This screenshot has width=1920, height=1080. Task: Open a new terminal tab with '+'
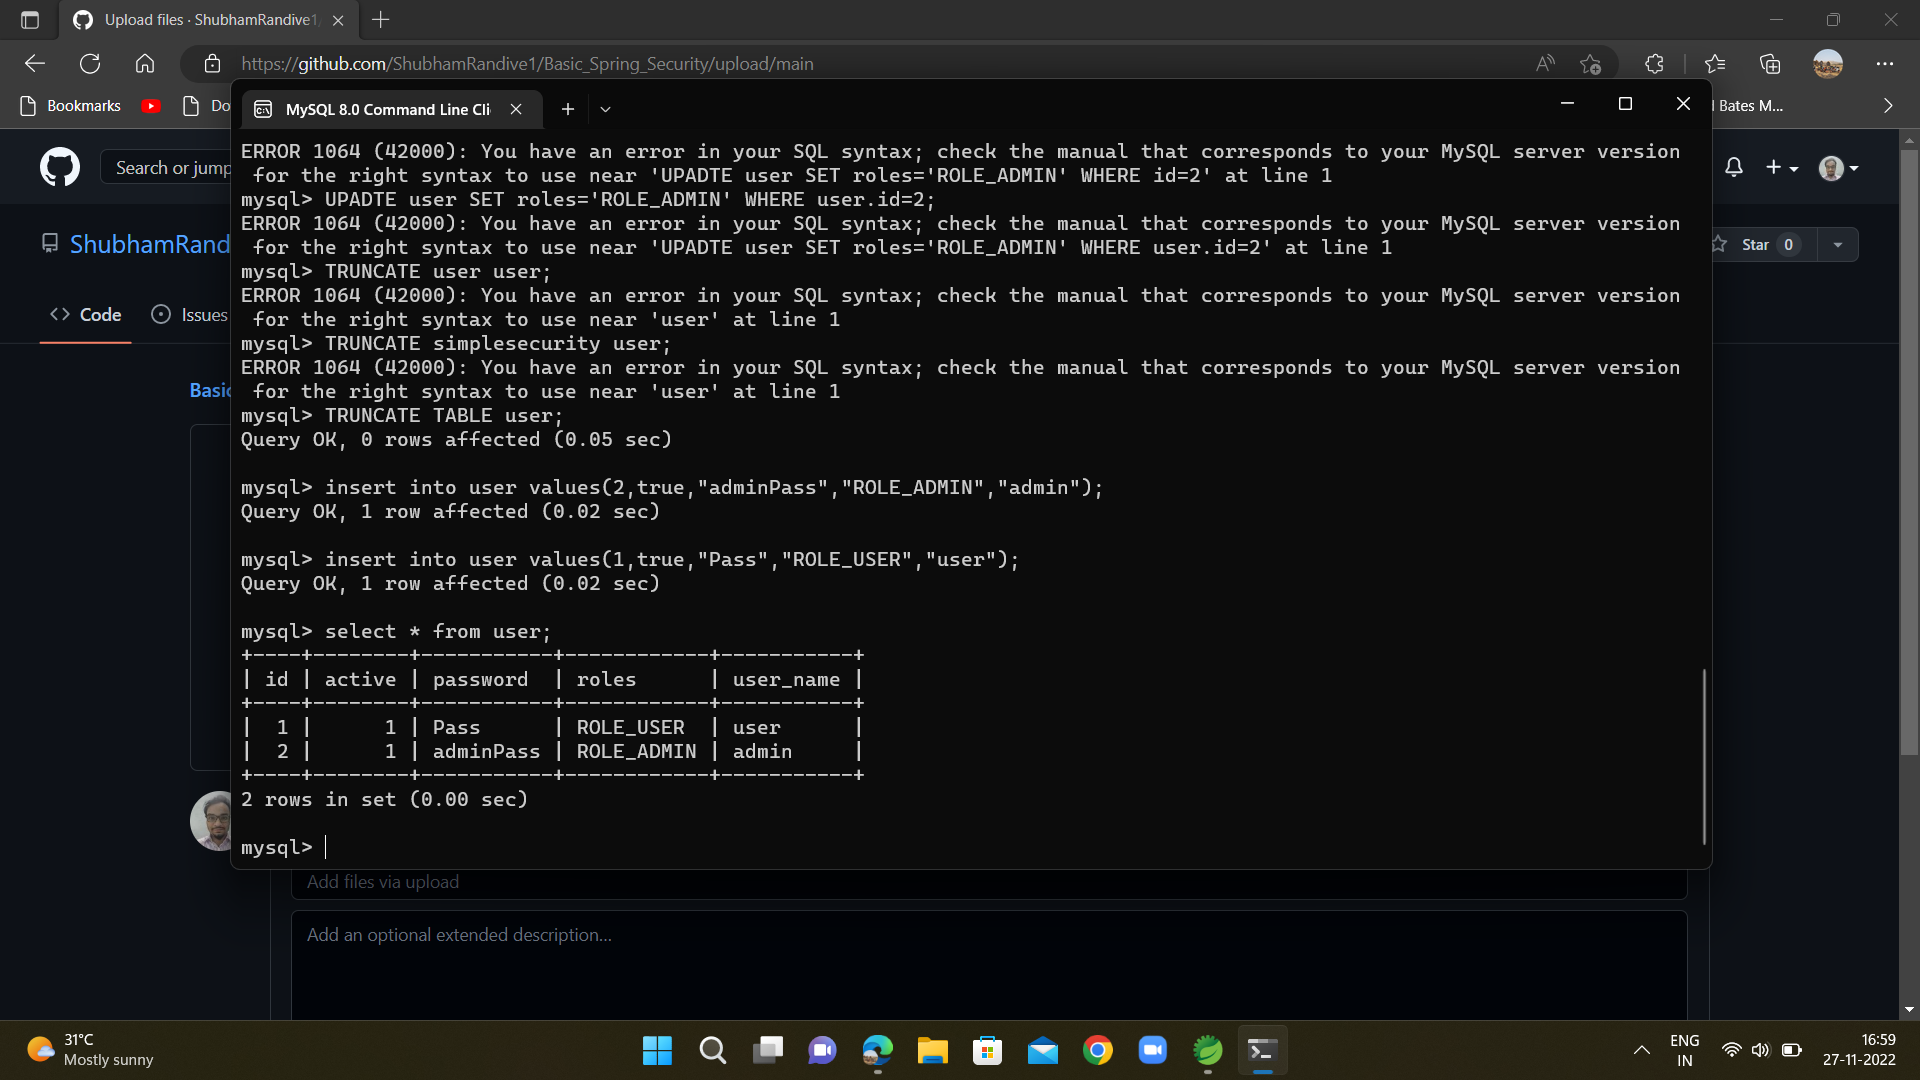click(567, 109)
